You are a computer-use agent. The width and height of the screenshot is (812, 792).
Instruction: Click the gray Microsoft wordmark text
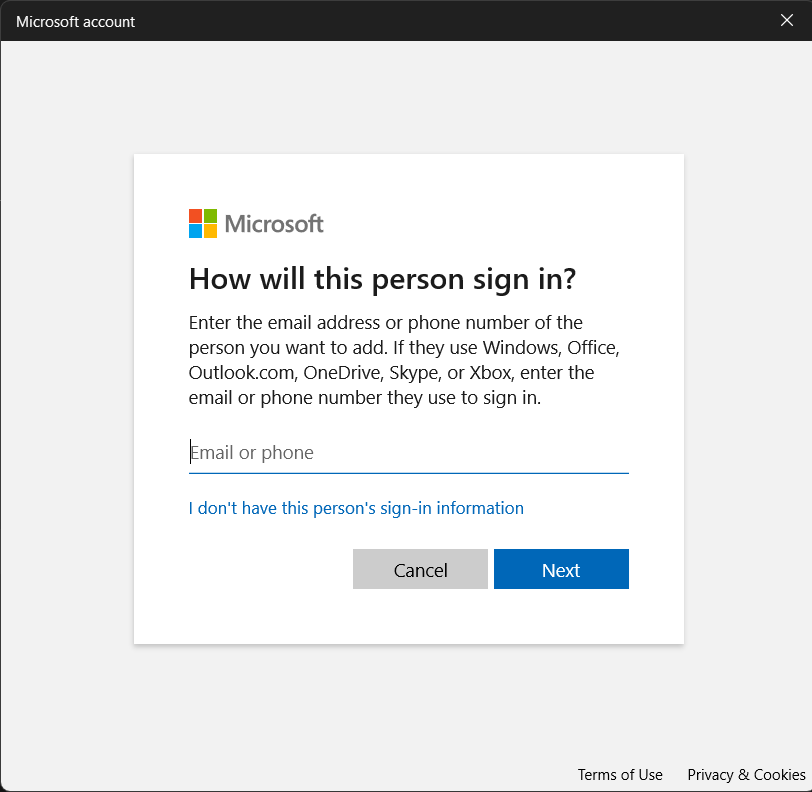274,224
